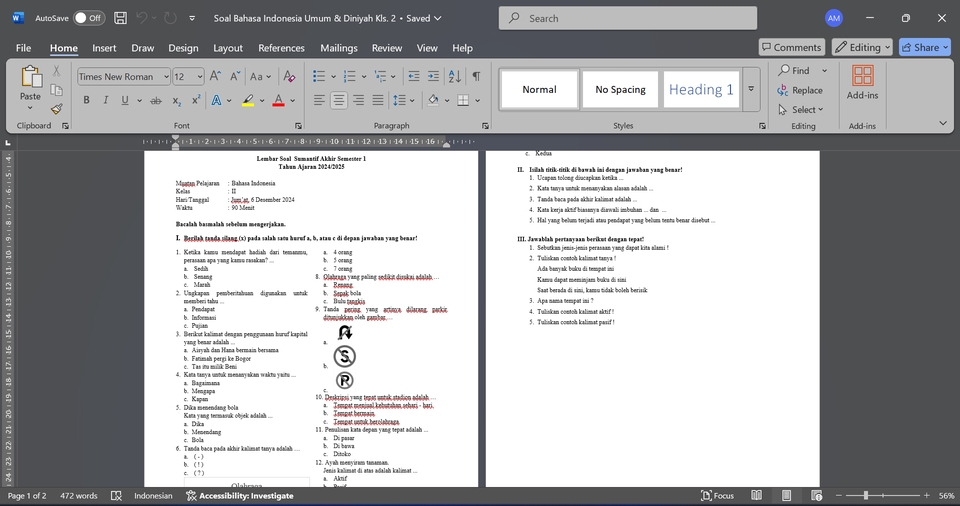This screenshot has height=506, width=960.
Task: Expand the Styles gallery
Action: click(x=751, y=89)
